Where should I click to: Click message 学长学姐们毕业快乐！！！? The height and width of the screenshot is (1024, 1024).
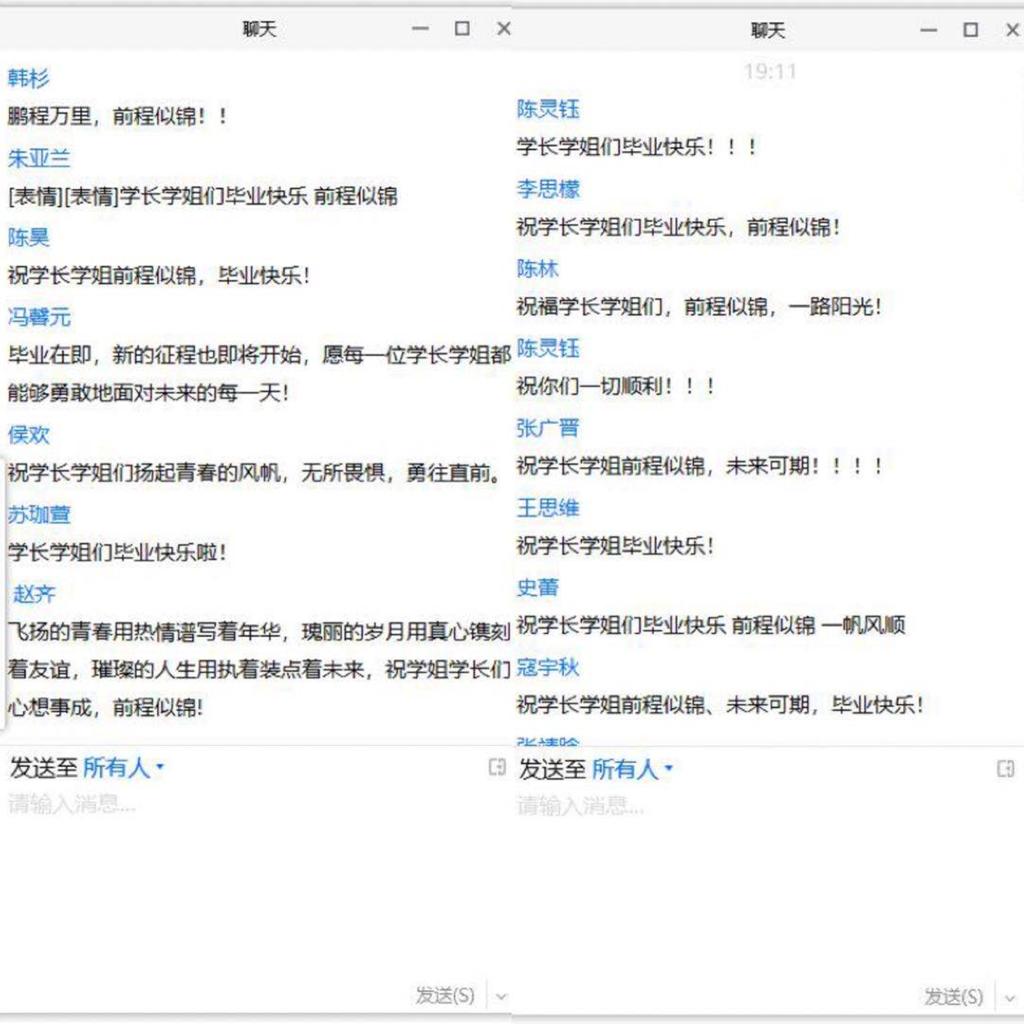[x=637, y=147]
